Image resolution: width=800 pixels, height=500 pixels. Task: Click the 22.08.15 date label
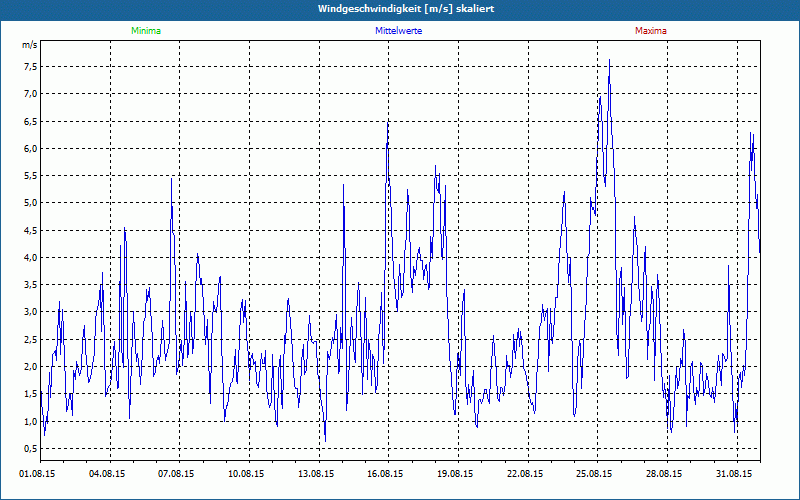(x=524, y=474)
